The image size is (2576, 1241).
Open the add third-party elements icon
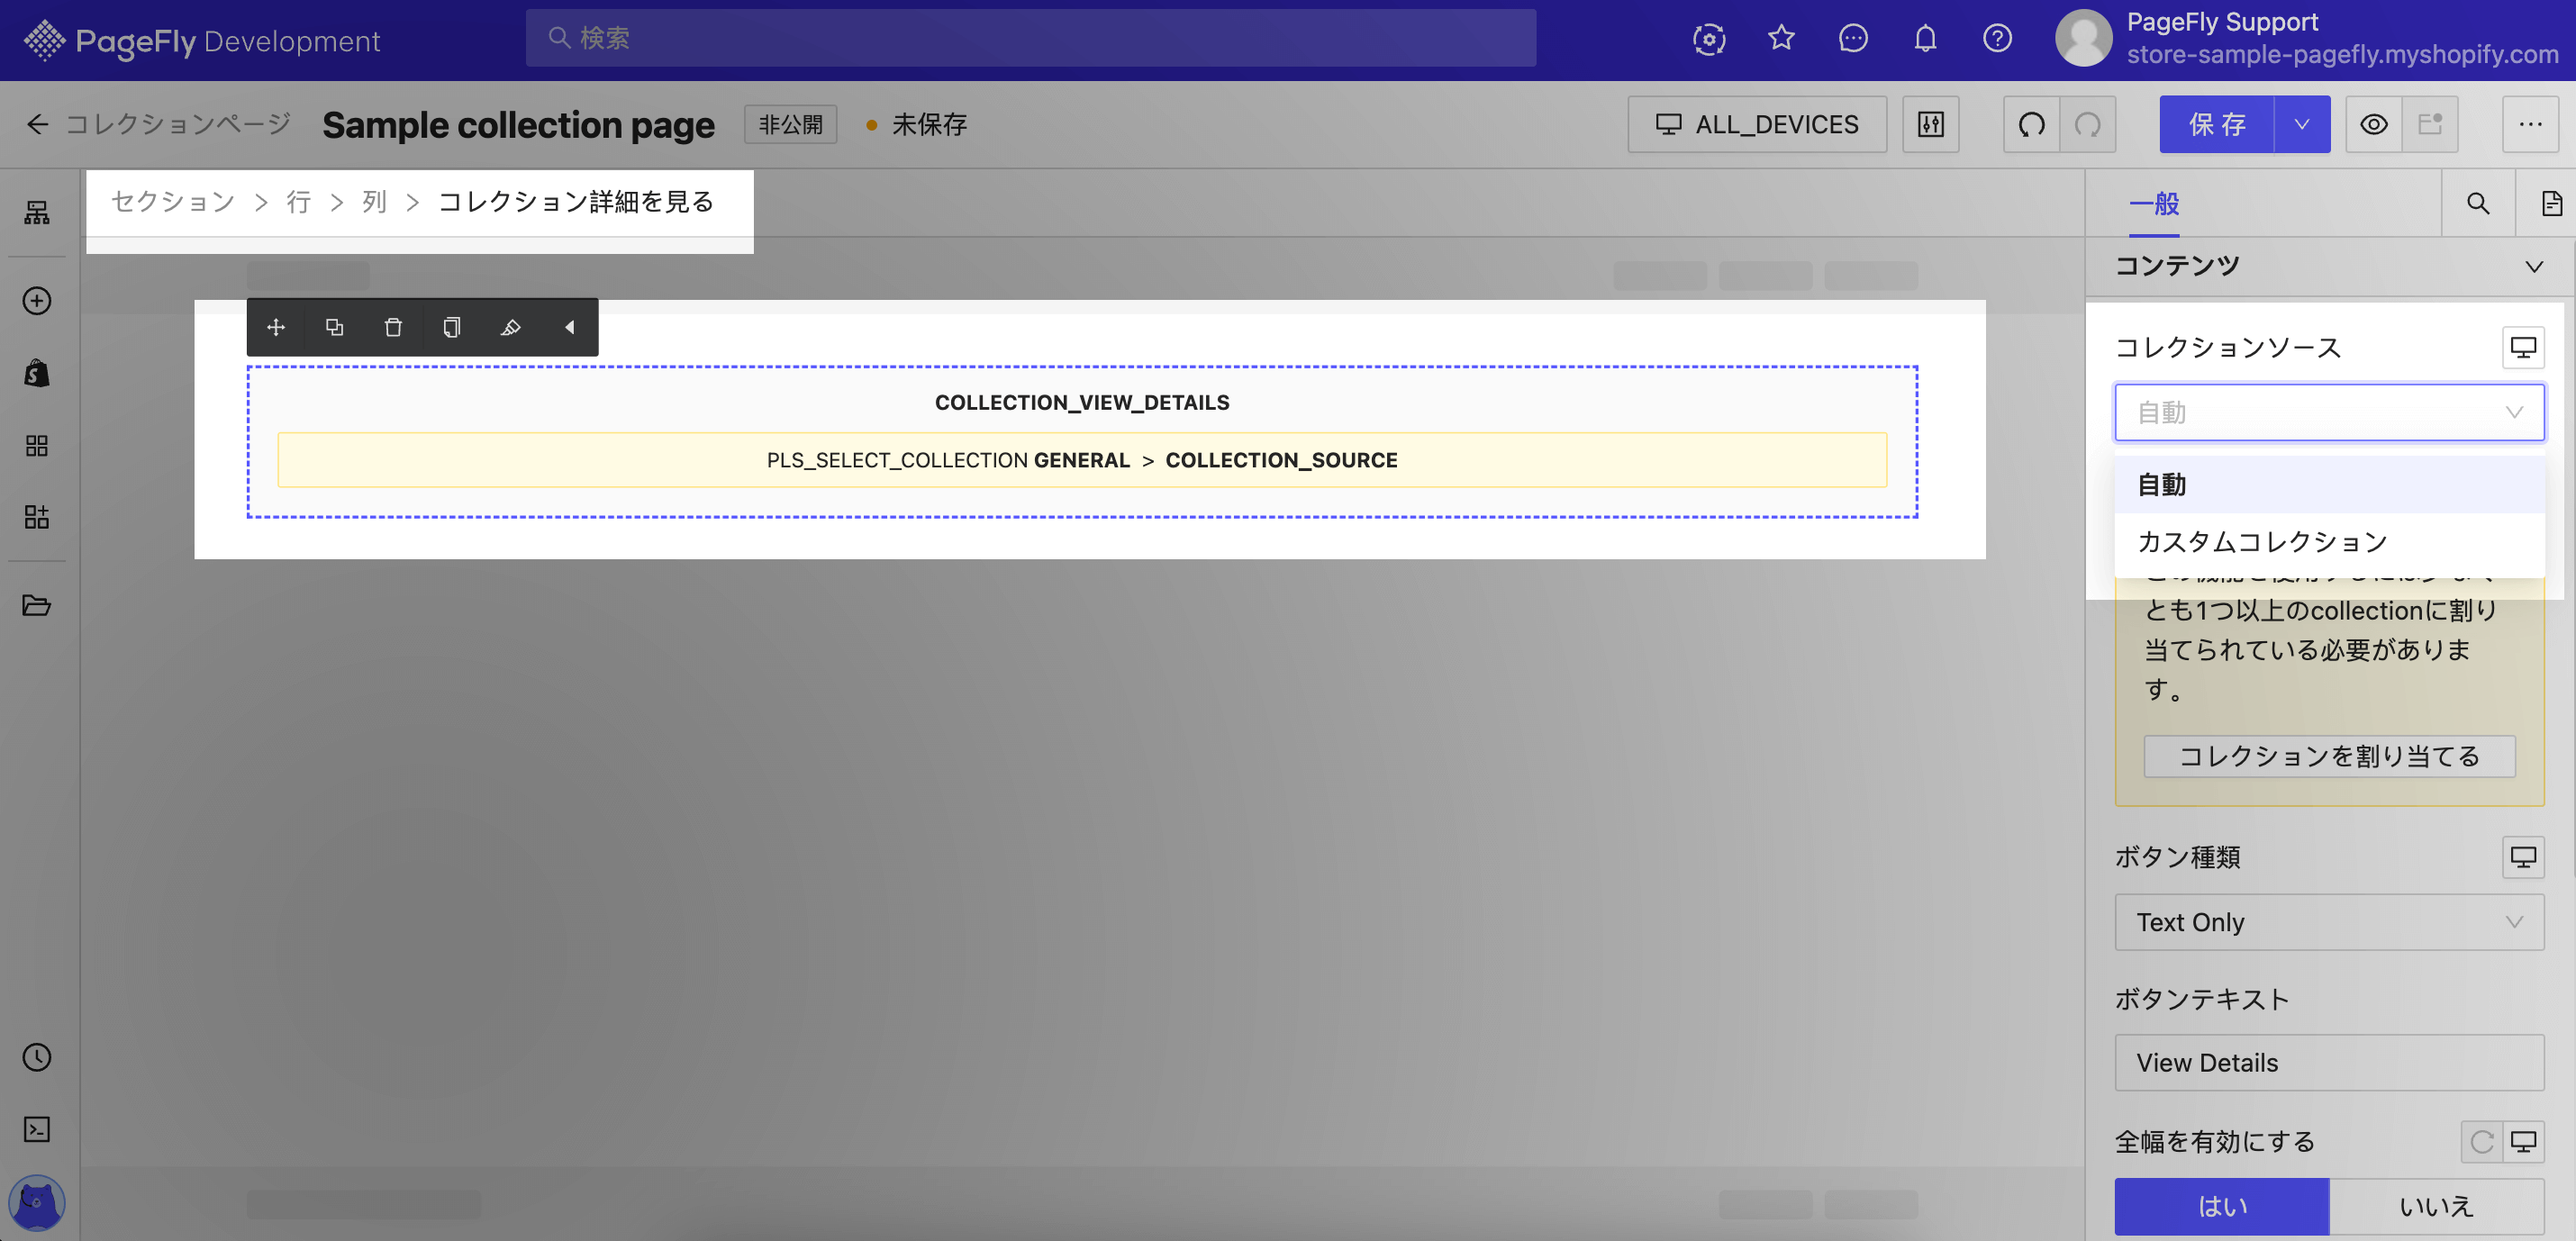tap(37, 517)
